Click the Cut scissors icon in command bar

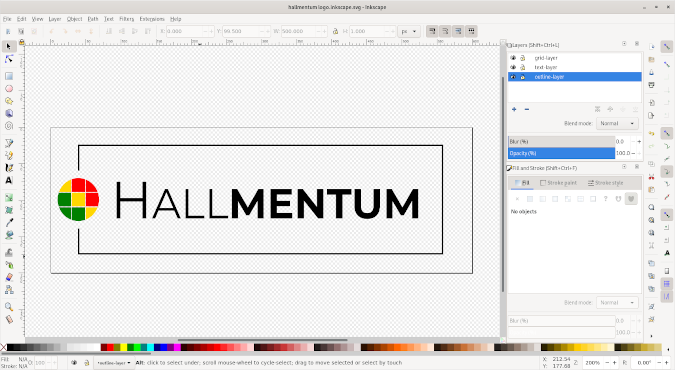(x=651, y=177)
